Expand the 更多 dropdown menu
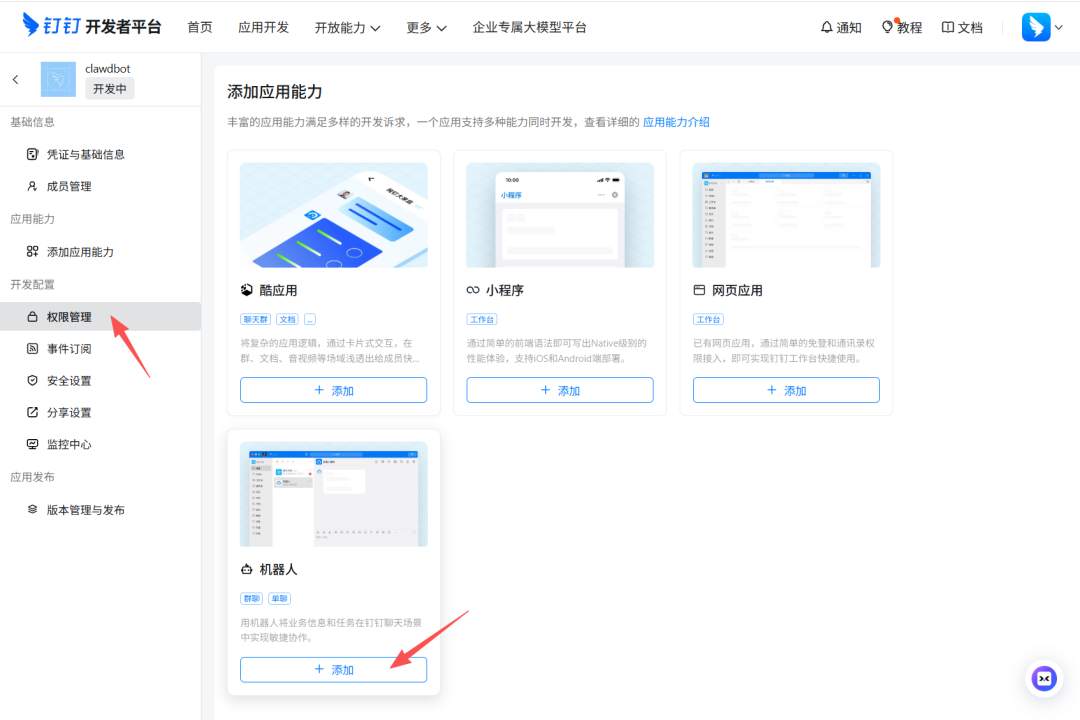 click(426, 28)
